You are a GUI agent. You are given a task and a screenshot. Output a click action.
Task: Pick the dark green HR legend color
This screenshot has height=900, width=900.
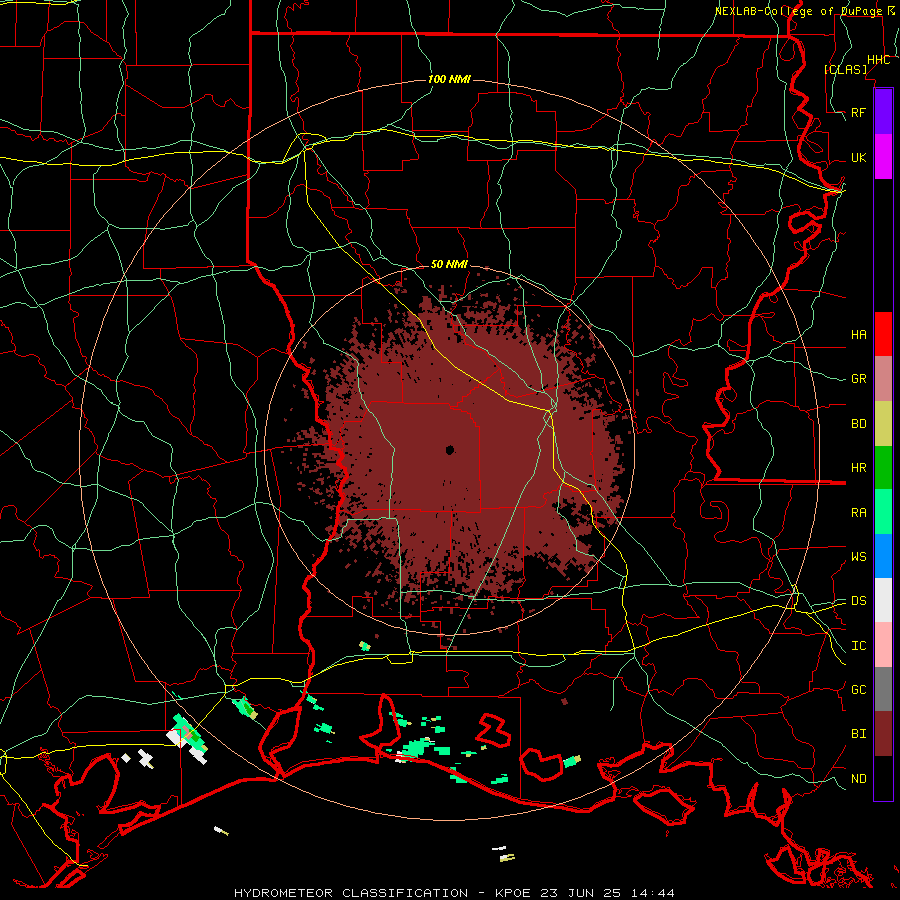point(883,468)
